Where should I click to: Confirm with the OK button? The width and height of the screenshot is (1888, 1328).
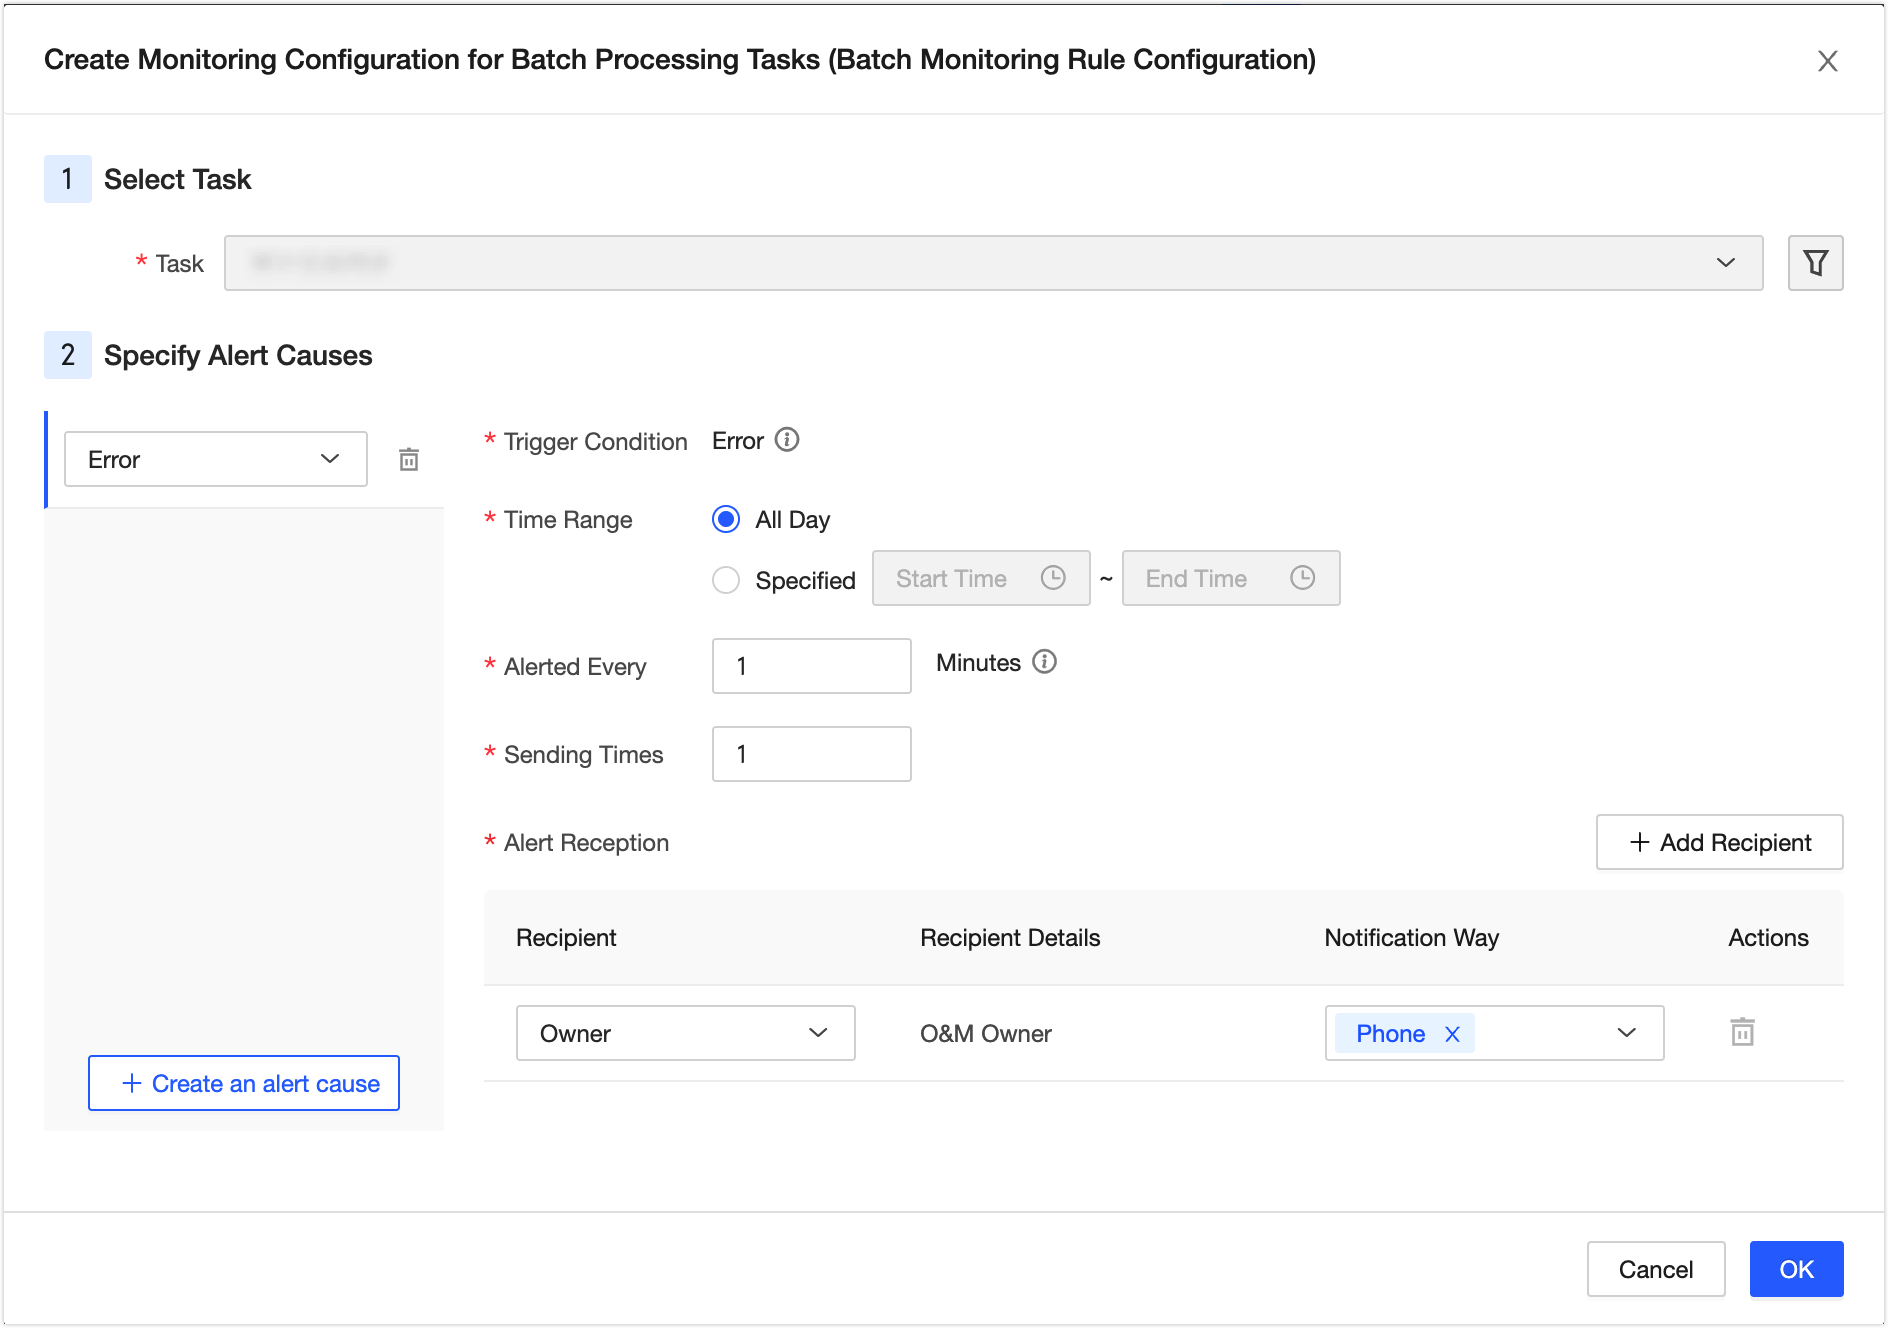click(1796, 1269)
